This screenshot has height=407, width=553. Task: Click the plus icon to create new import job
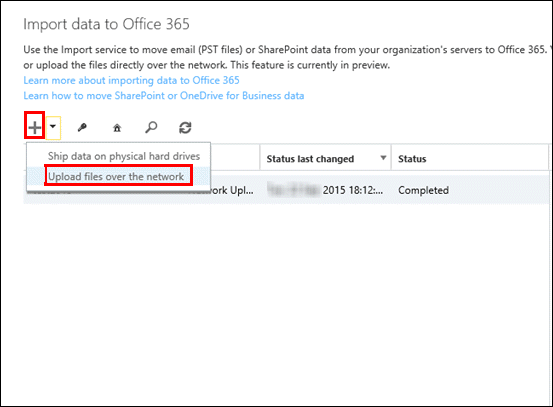(35, 127)
